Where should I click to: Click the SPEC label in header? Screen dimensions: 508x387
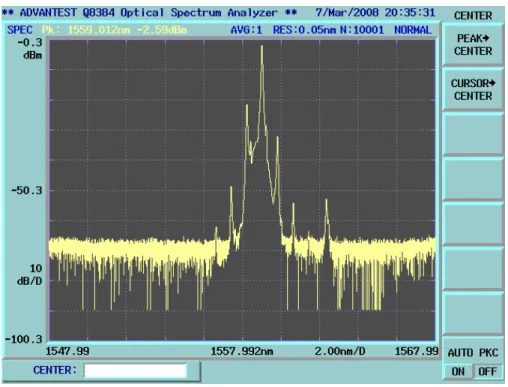click(20, 30)
